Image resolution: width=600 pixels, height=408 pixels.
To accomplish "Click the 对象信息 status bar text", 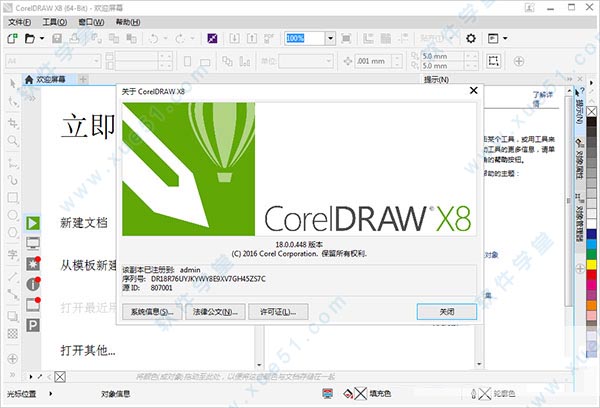I will point(116,393).
